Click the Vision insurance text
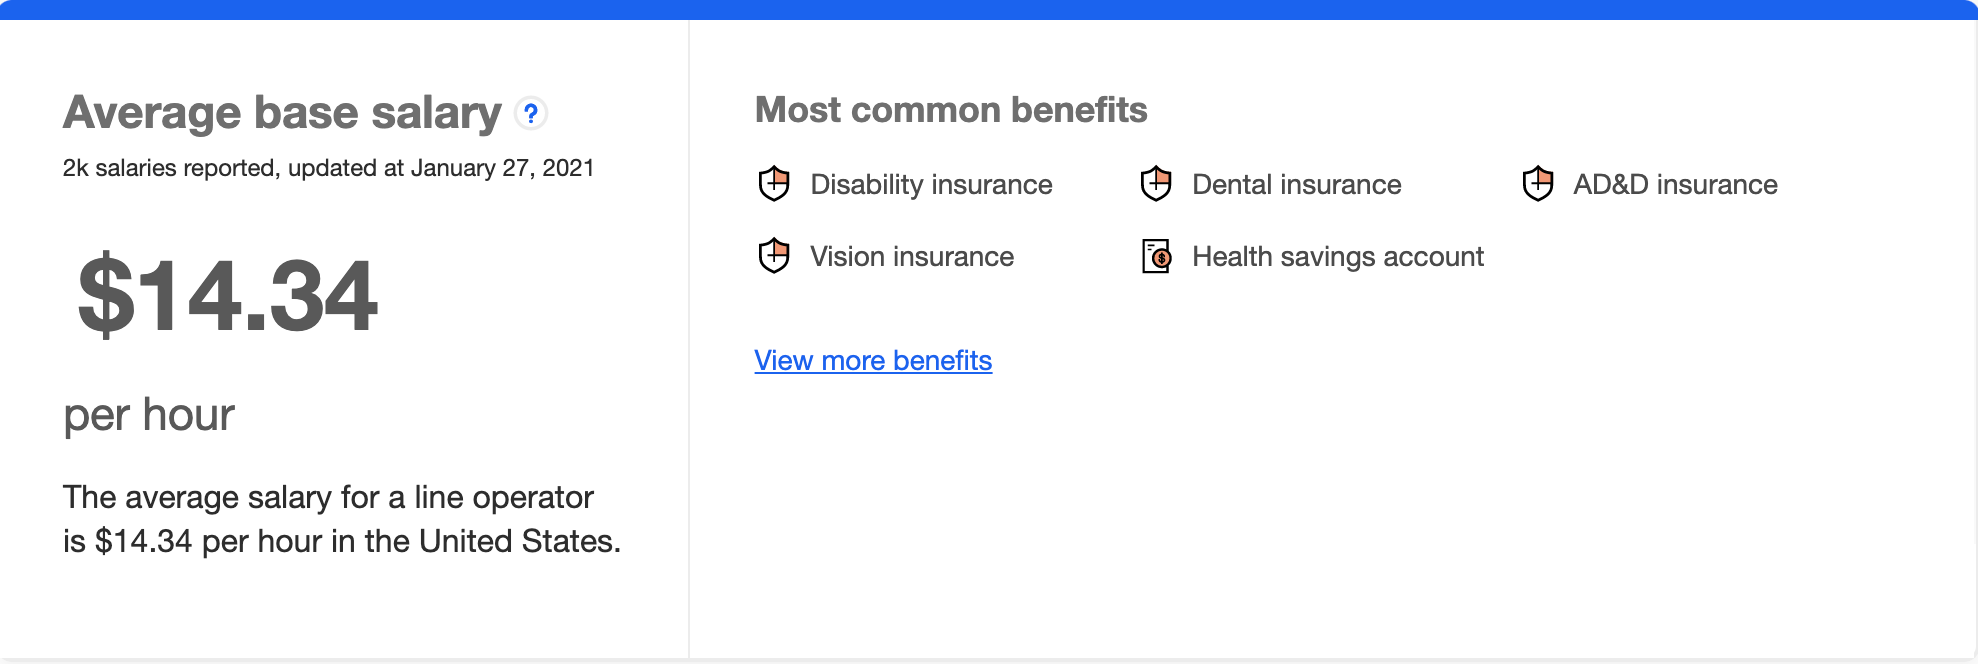Screen dimensions: 1978x664 [x=911, y=257]
